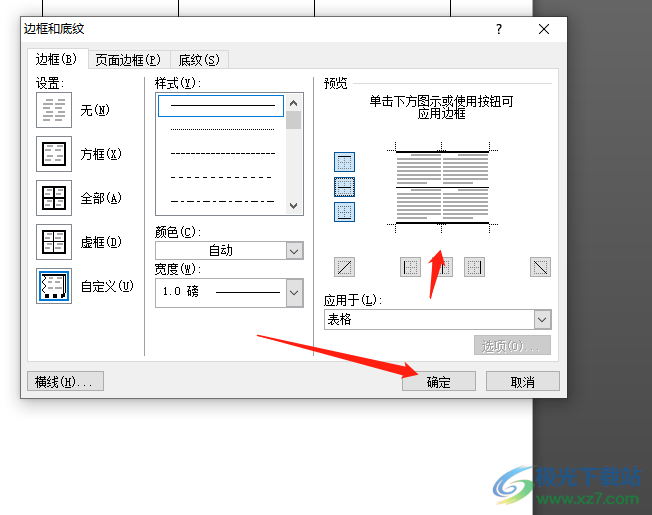Toggle the right border button
652x515 pixels.
(474, 267)
